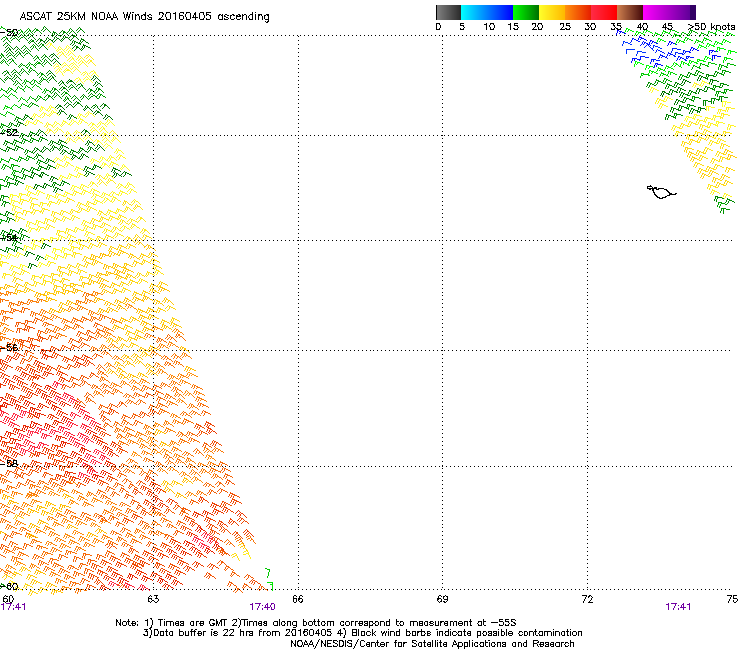Click the longitude label '66'
This screenshot has height=650, width=740.
click(298, 599)
